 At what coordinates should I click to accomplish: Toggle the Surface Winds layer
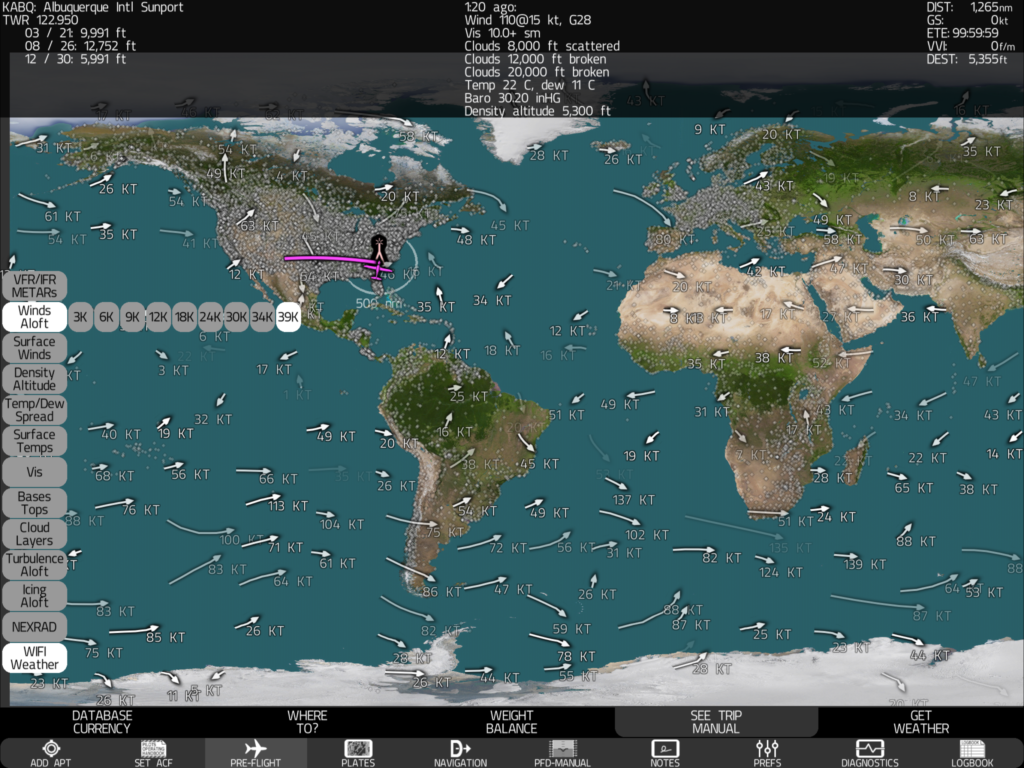pyautogui.click(x=34, y=347)
